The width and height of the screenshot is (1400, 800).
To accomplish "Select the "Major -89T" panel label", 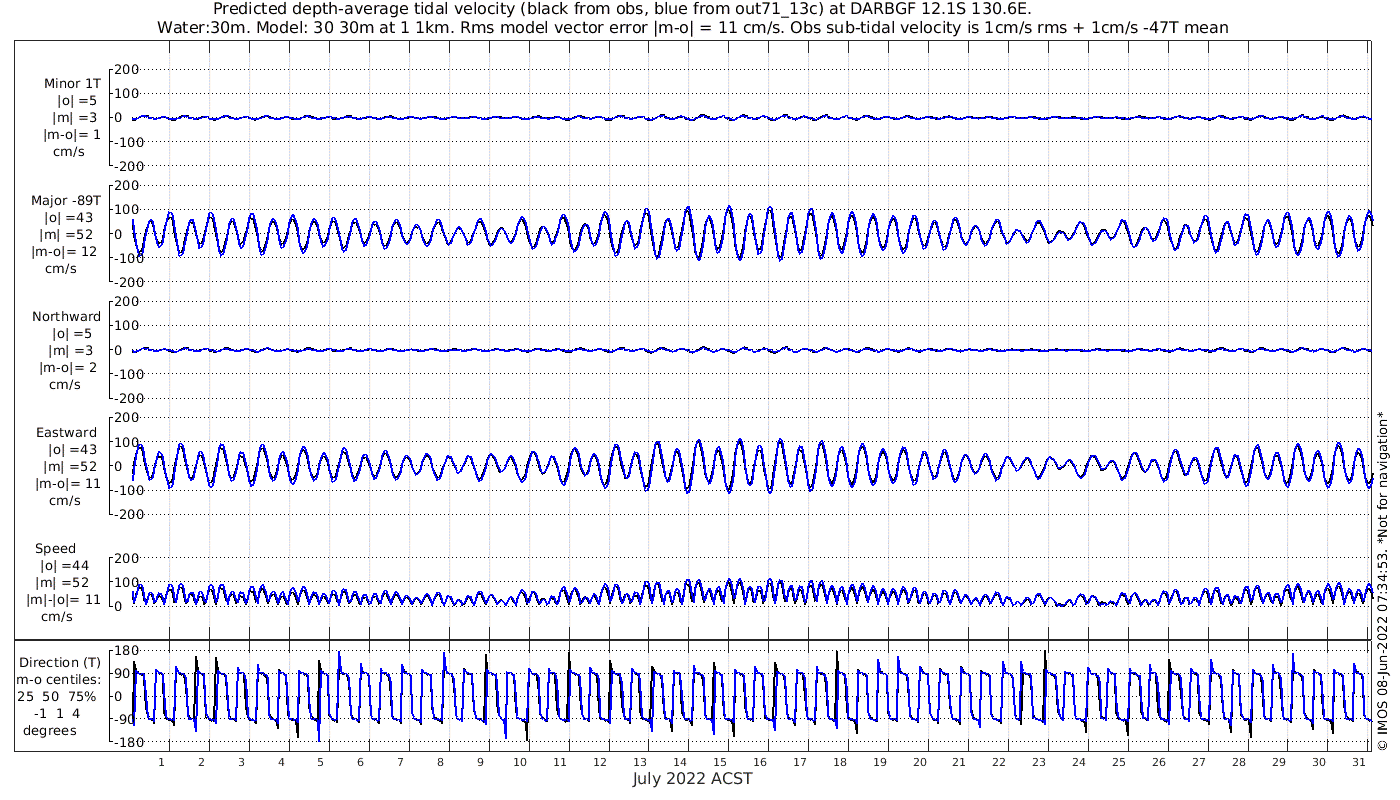I will tap(66, 201).
